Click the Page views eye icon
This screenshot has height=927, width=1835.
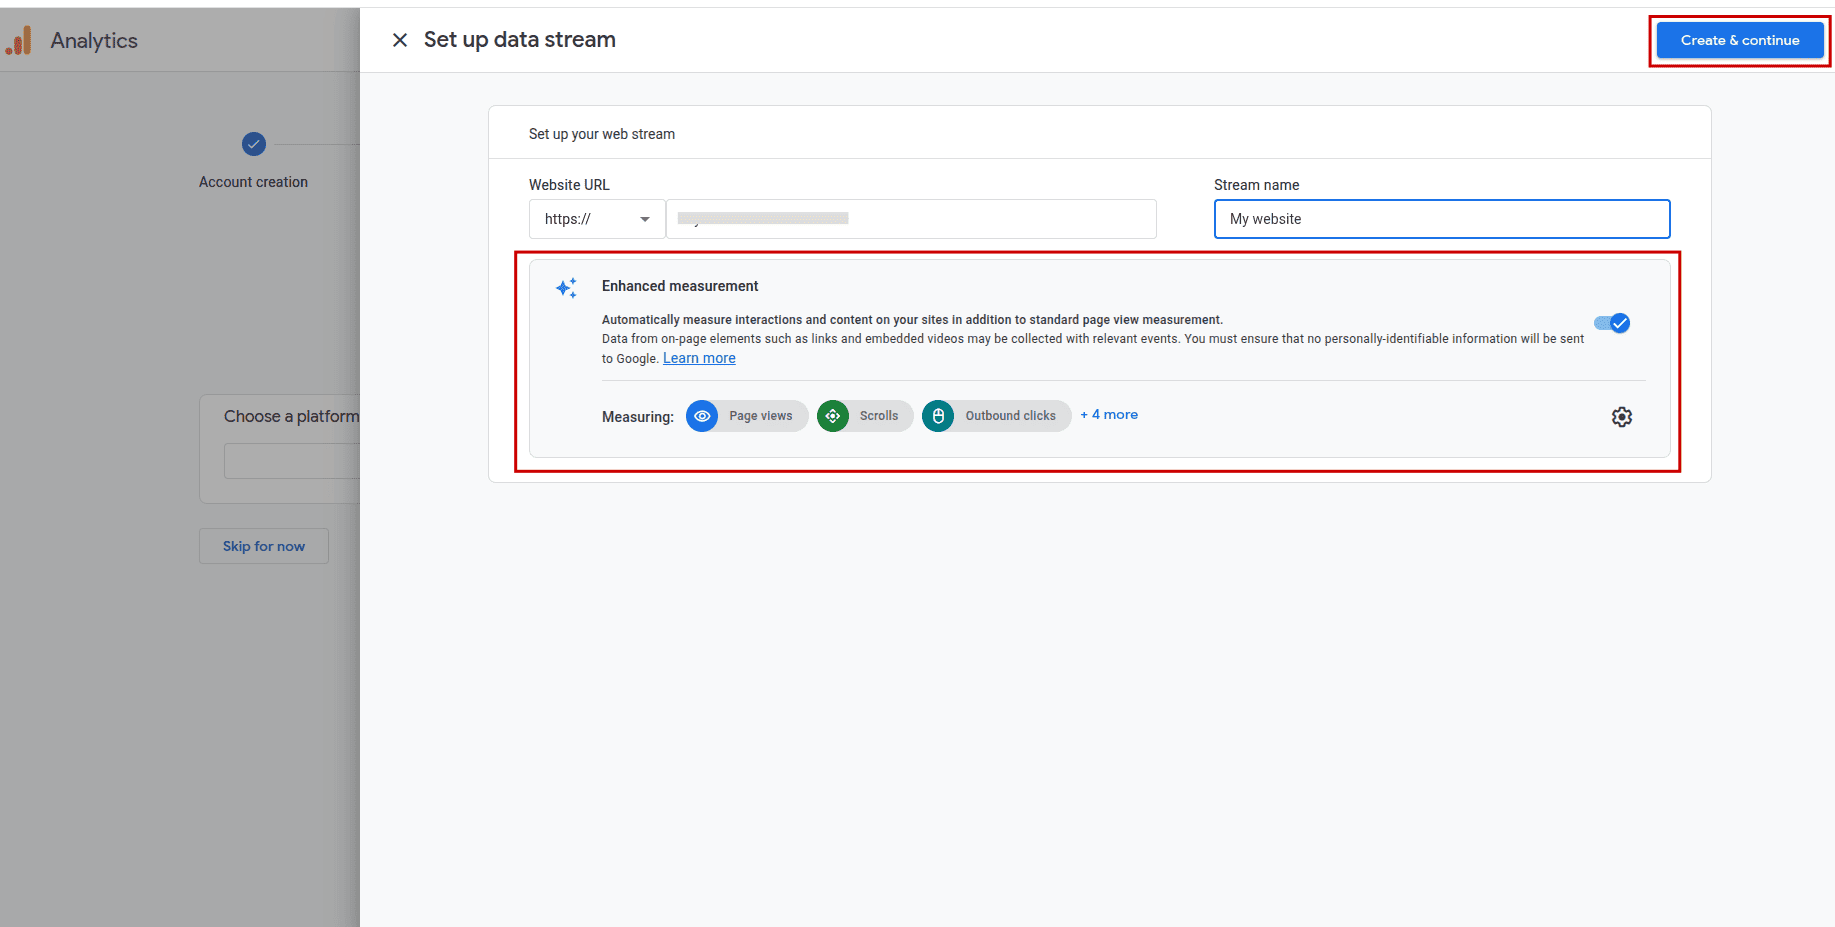[x=702, y=416]
